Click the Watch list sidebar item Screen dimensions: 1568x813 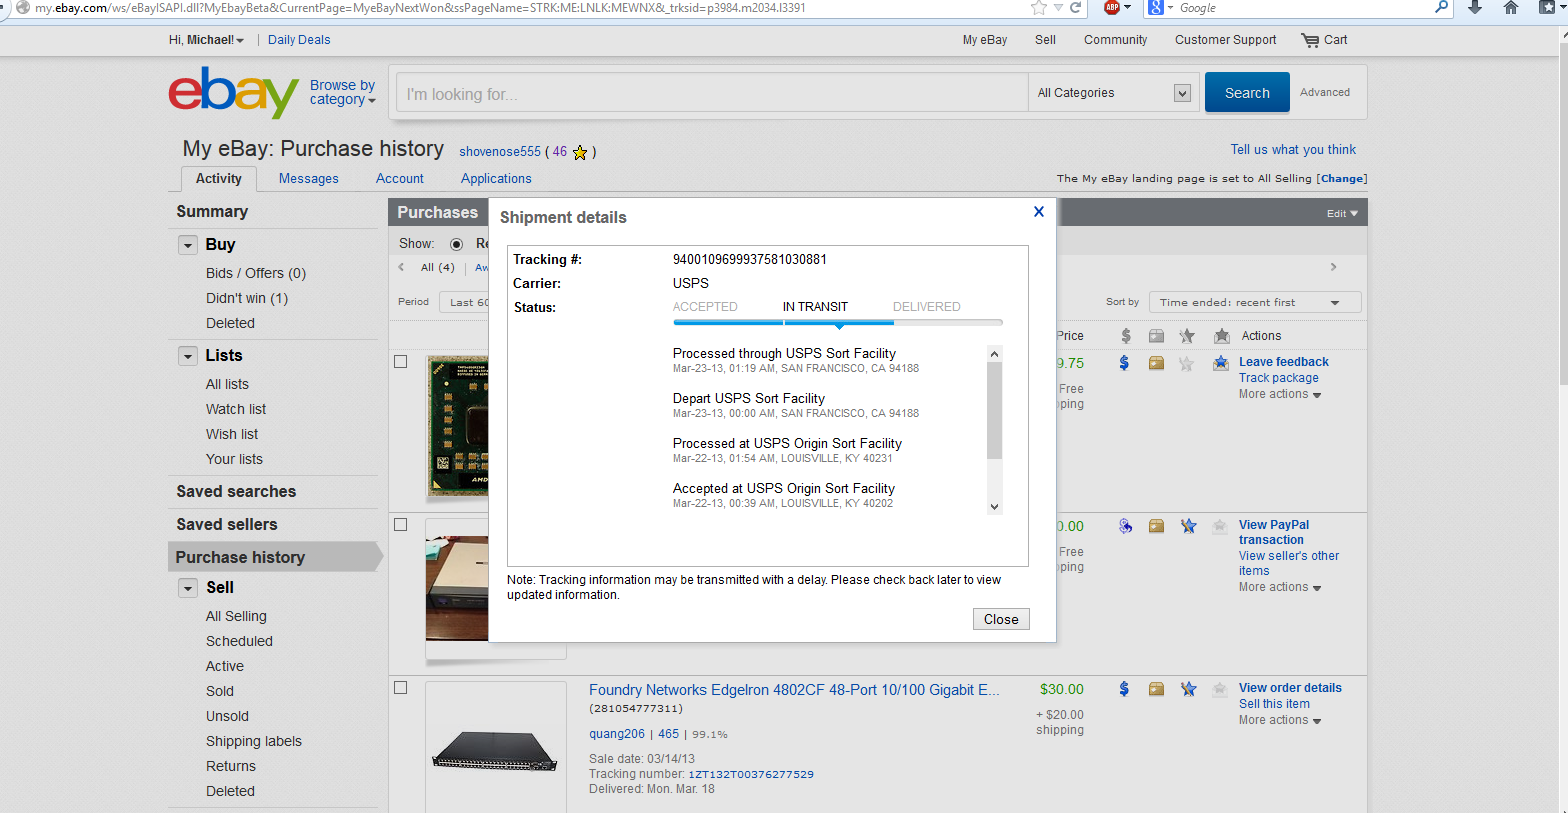point(236,409)
